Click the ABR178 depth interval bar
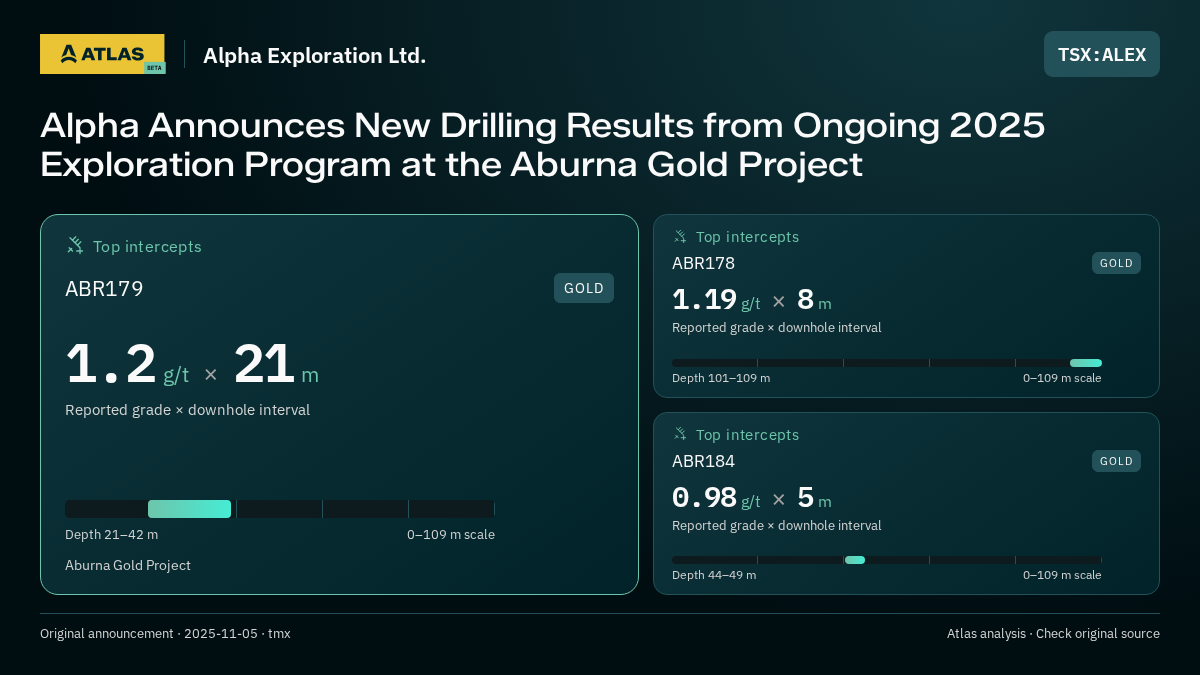This screenshot has height=675, width=1200. click(887, 363)
